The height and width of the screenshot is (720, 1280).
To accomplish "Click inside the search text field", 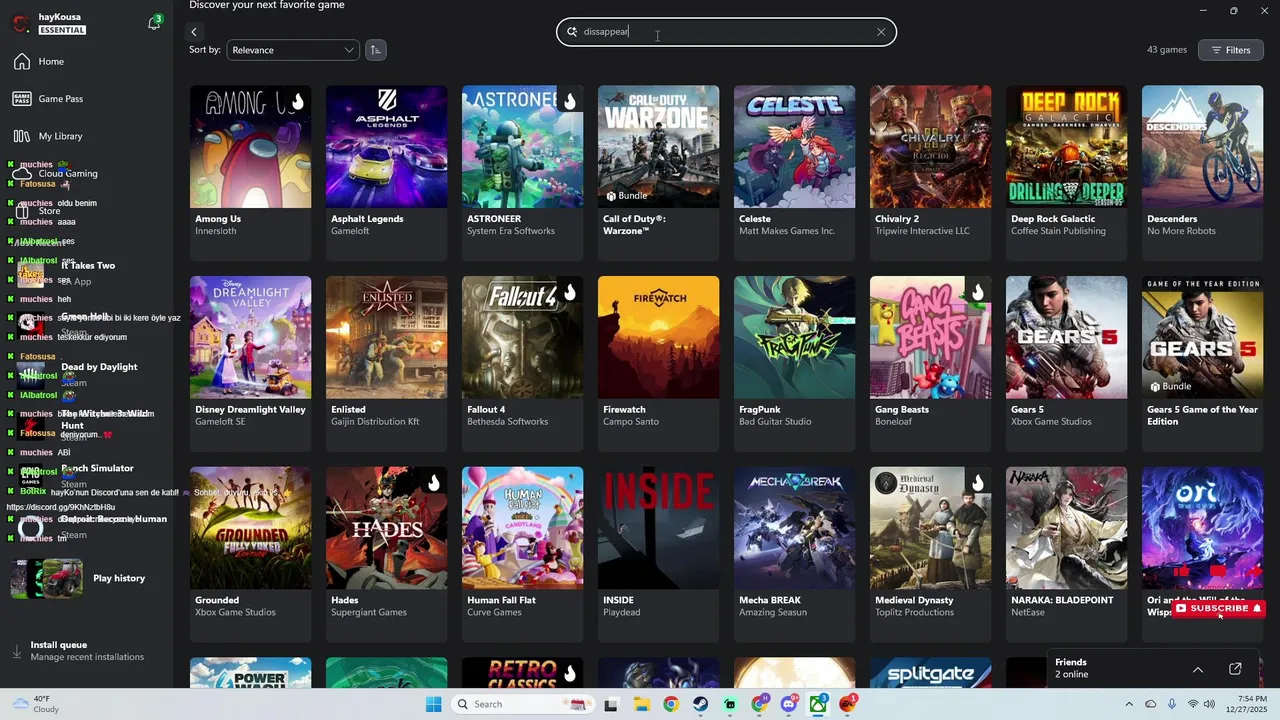I will 726,32.
